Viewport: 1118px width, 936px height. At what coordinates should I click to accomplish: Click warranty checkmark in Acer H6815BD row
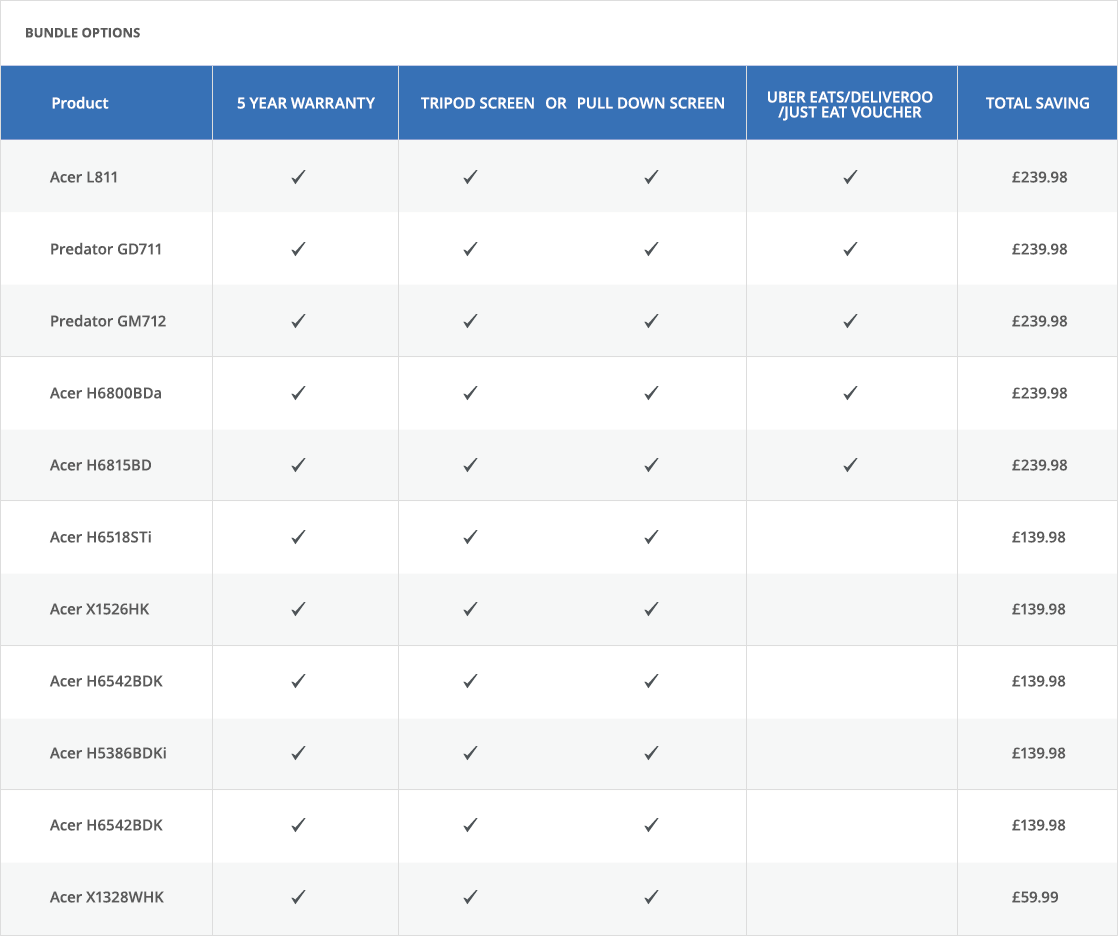coord(298,465)
